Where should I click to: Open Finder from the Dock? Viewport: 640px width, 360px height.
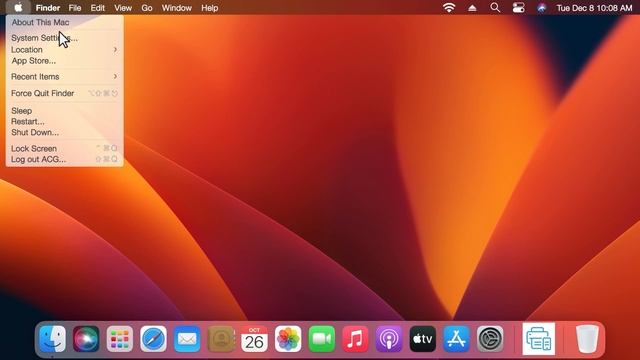point(53,339)
